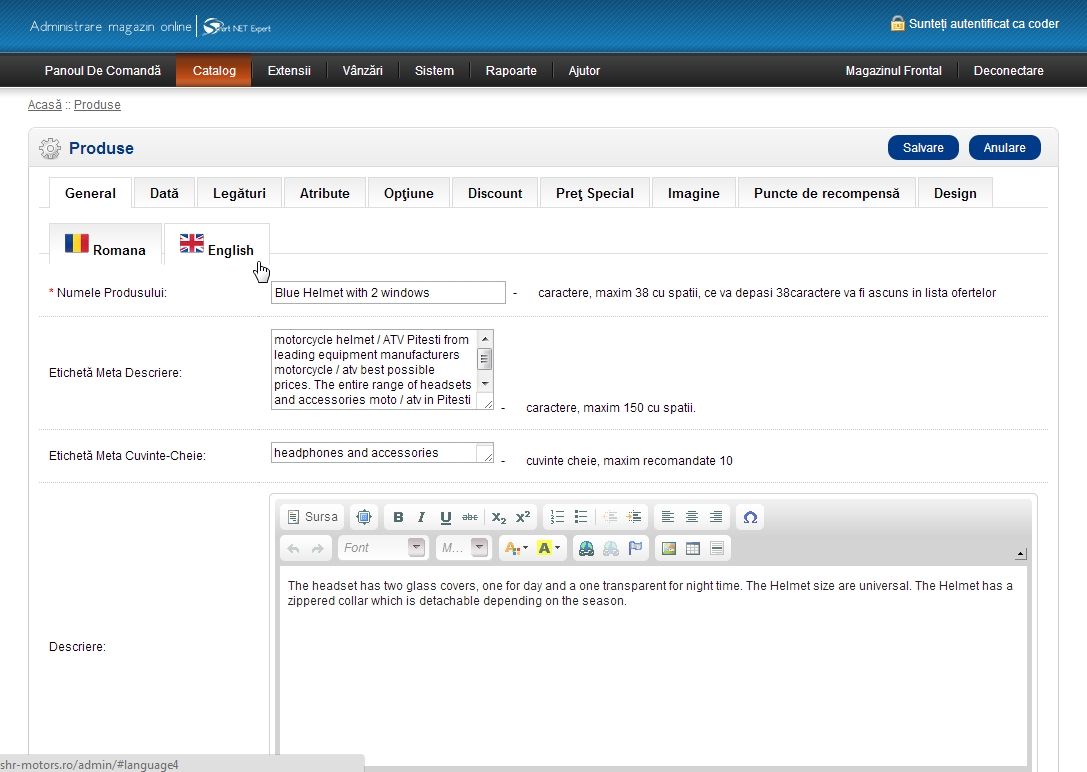Click the underline formatting icon
The width and height of the screenshot is (1087, 772).
coord(445,517)
